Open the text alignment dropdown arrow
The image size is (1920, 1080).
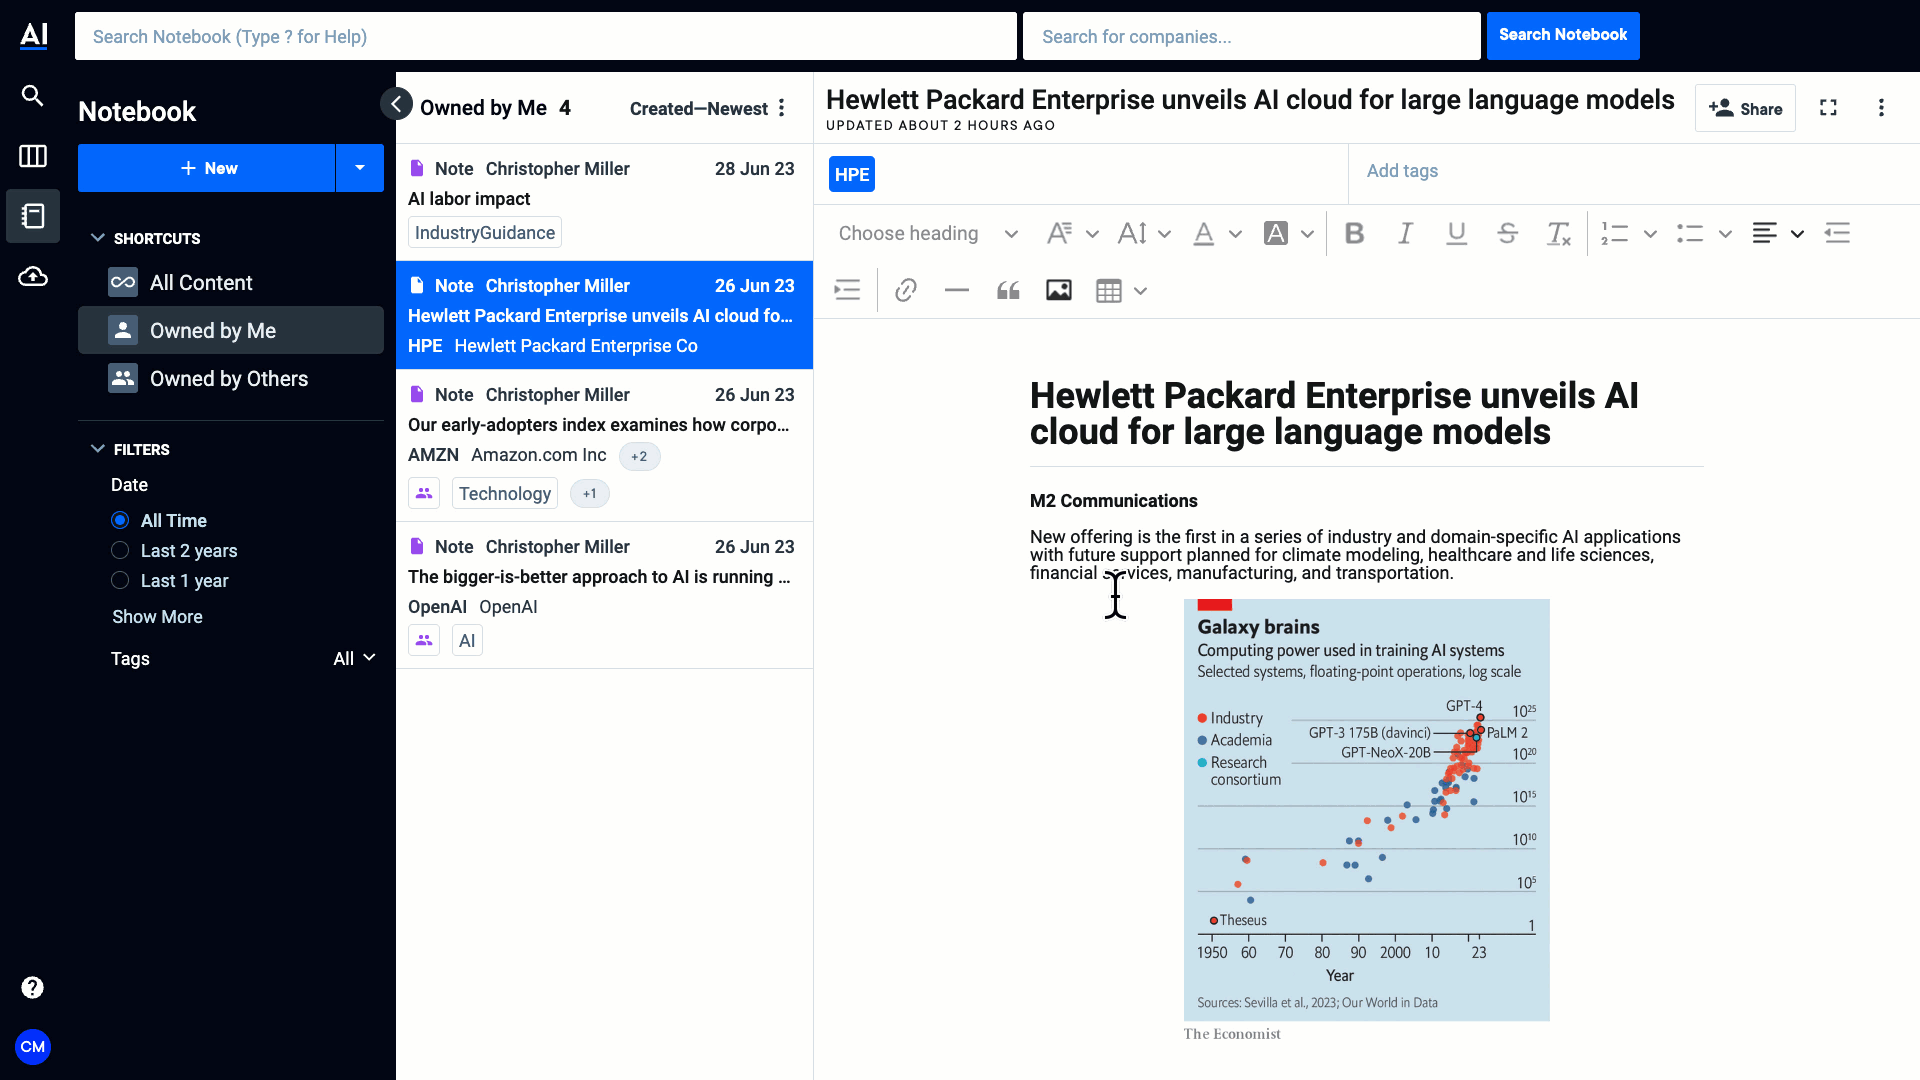click(x=1797, y=233)
